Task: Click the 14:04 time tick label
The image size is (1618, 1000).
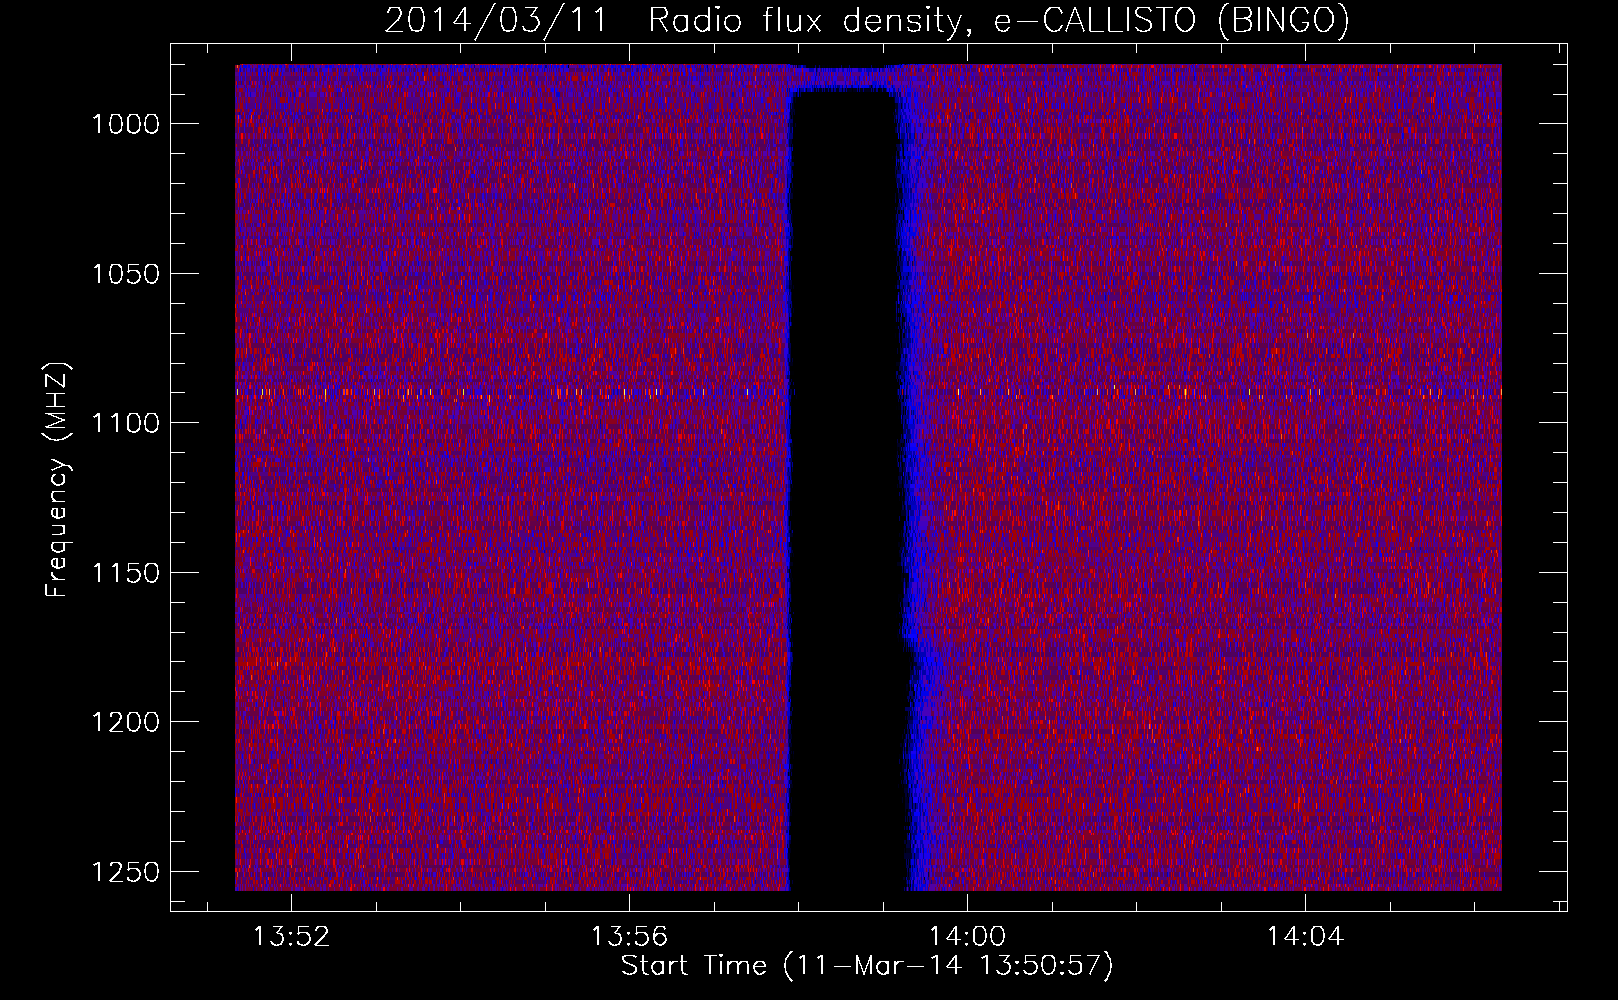Action: (1305, 937)
